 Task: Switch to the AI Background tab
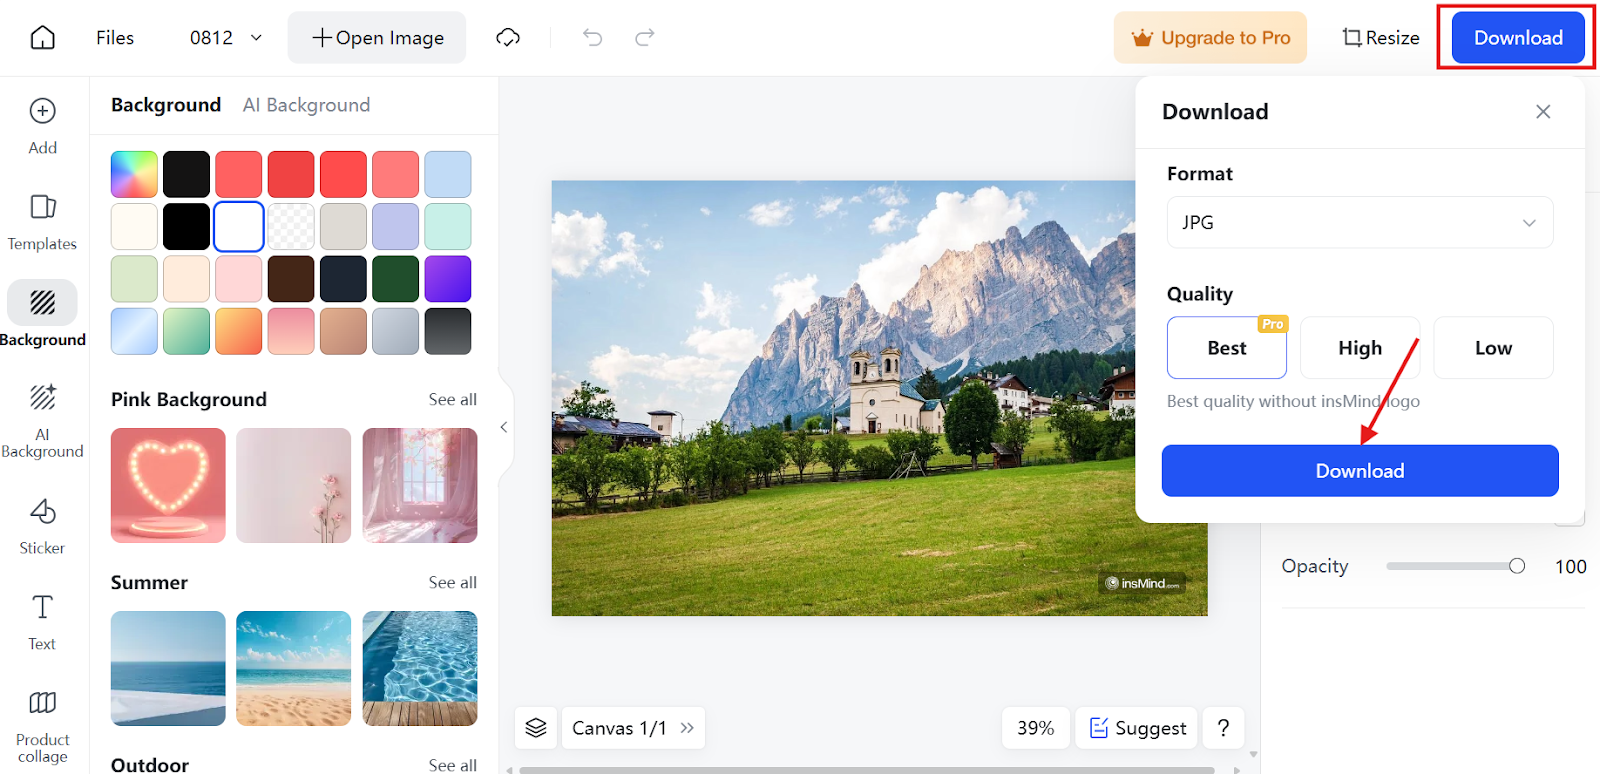point(306,105)
